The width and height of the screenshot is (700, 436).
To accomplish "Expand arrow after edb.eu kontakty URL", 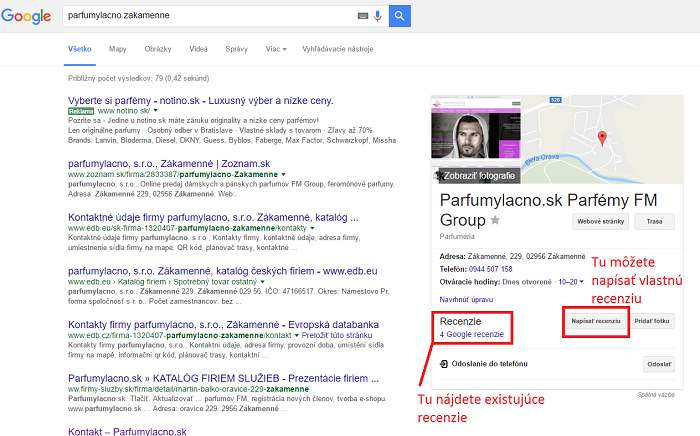I will point(312,228).
